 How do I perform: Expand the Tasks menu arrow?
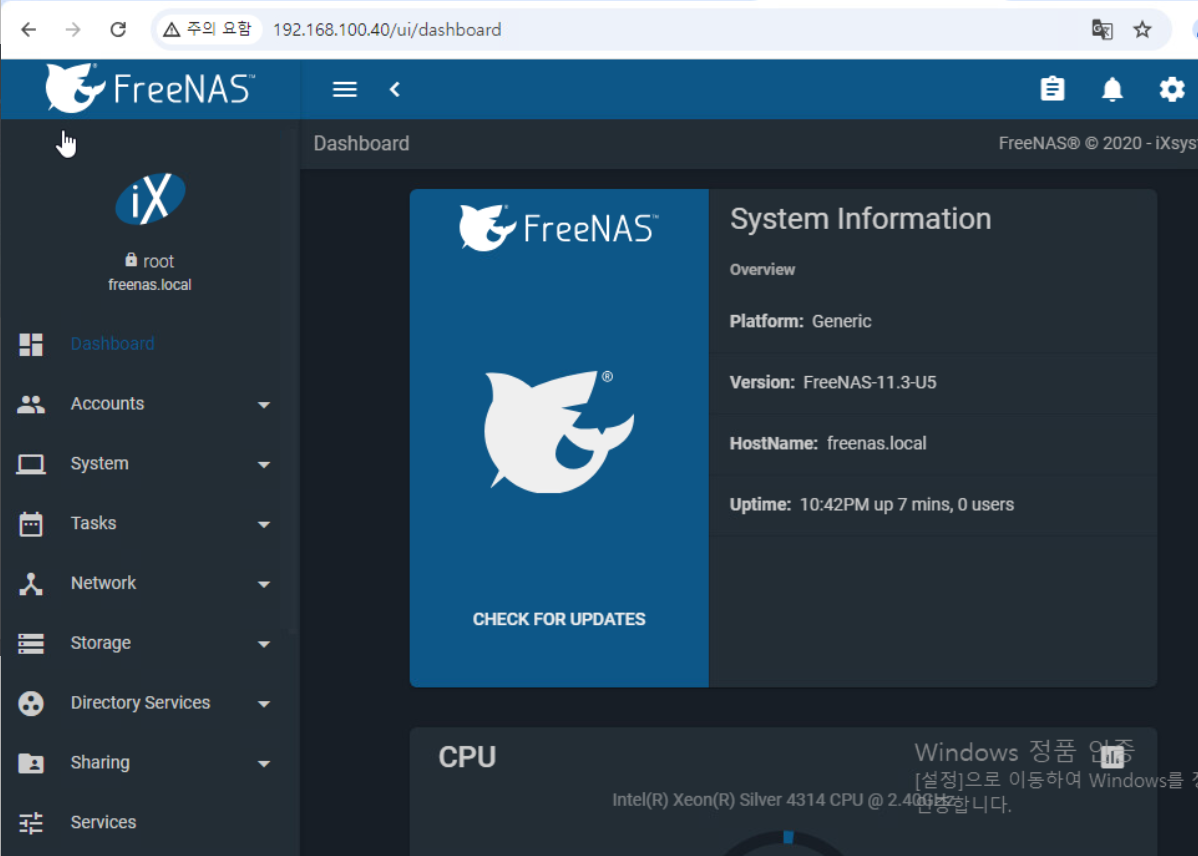click(x=264, y=524)
